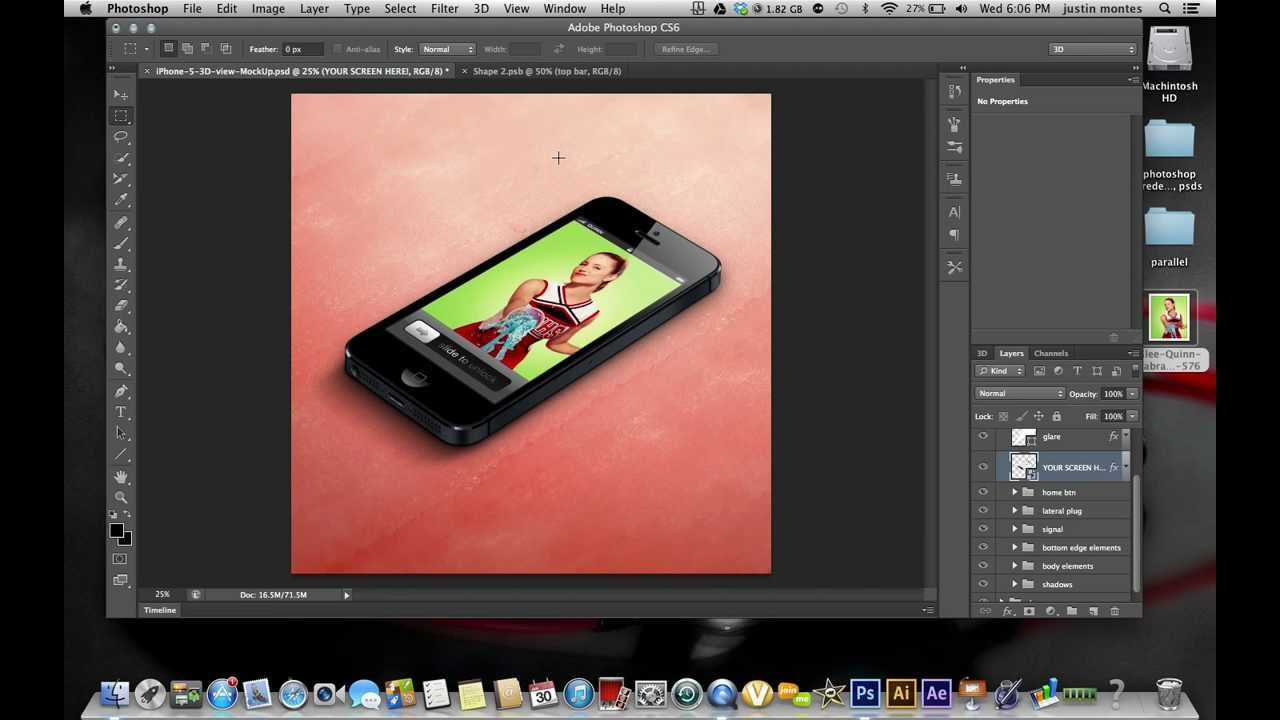This screenshot has height=720, width=1280.
Task: Click Add layer style fx icon at panel bottom
Action: 1008,611
